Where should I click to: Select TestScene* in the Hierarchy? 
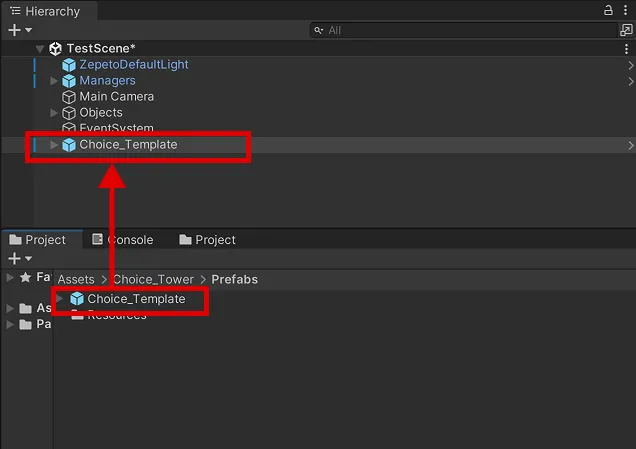pos(101,48)
